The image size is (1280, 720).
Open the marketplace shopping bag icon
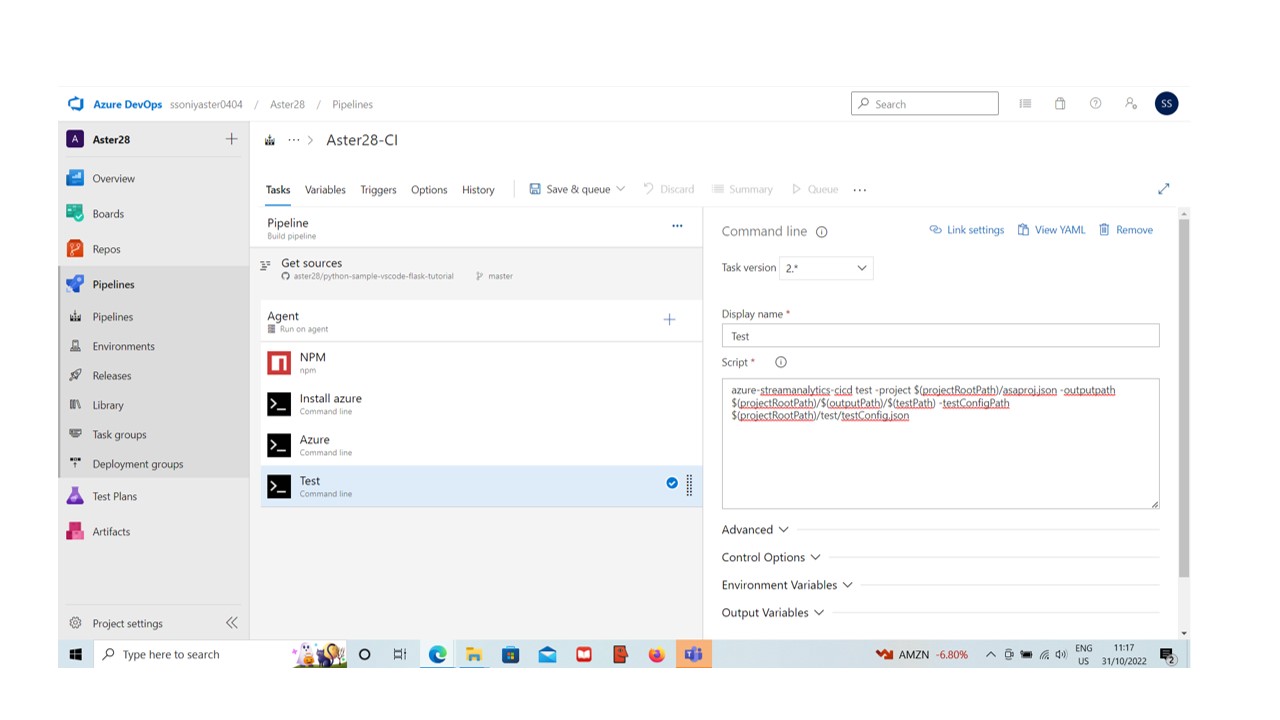(x=1060, y=104)
